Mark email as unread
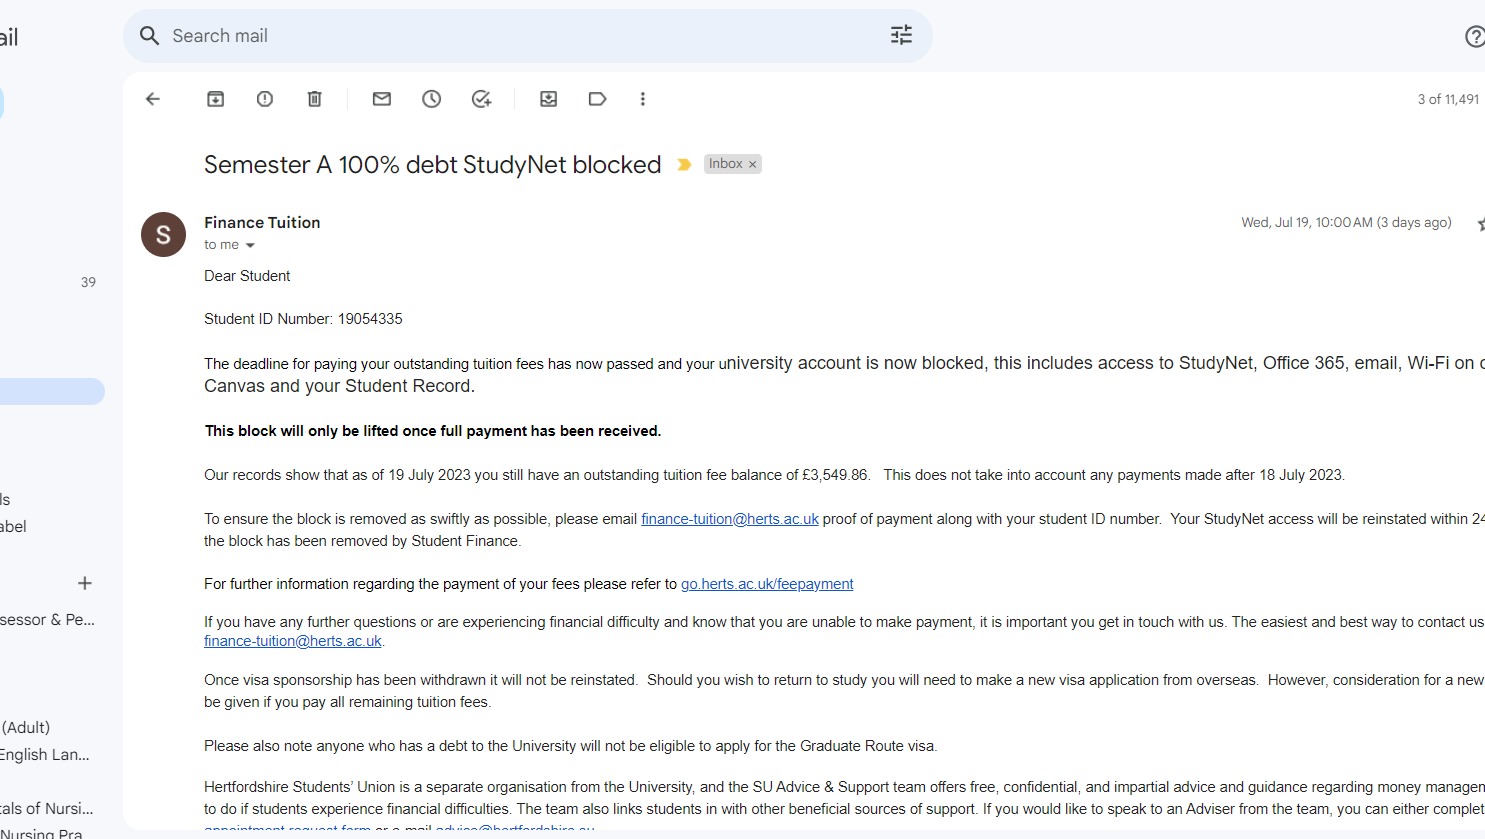 click(x=382, y=99)
